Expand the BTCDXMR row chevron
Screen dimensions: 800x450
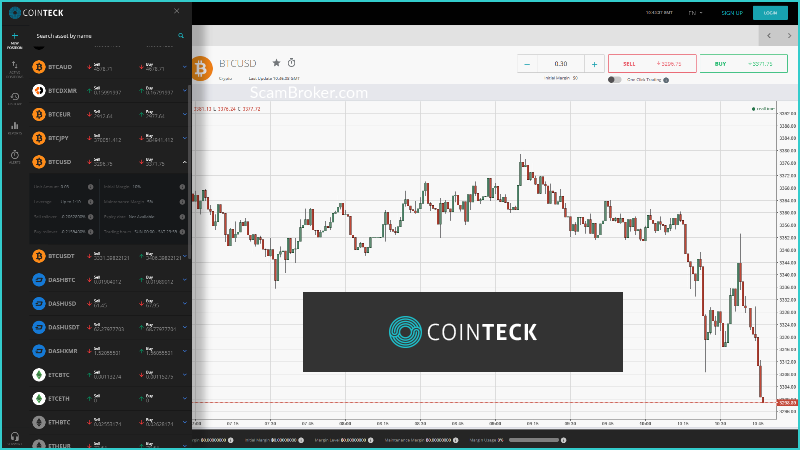click(185, 90)
